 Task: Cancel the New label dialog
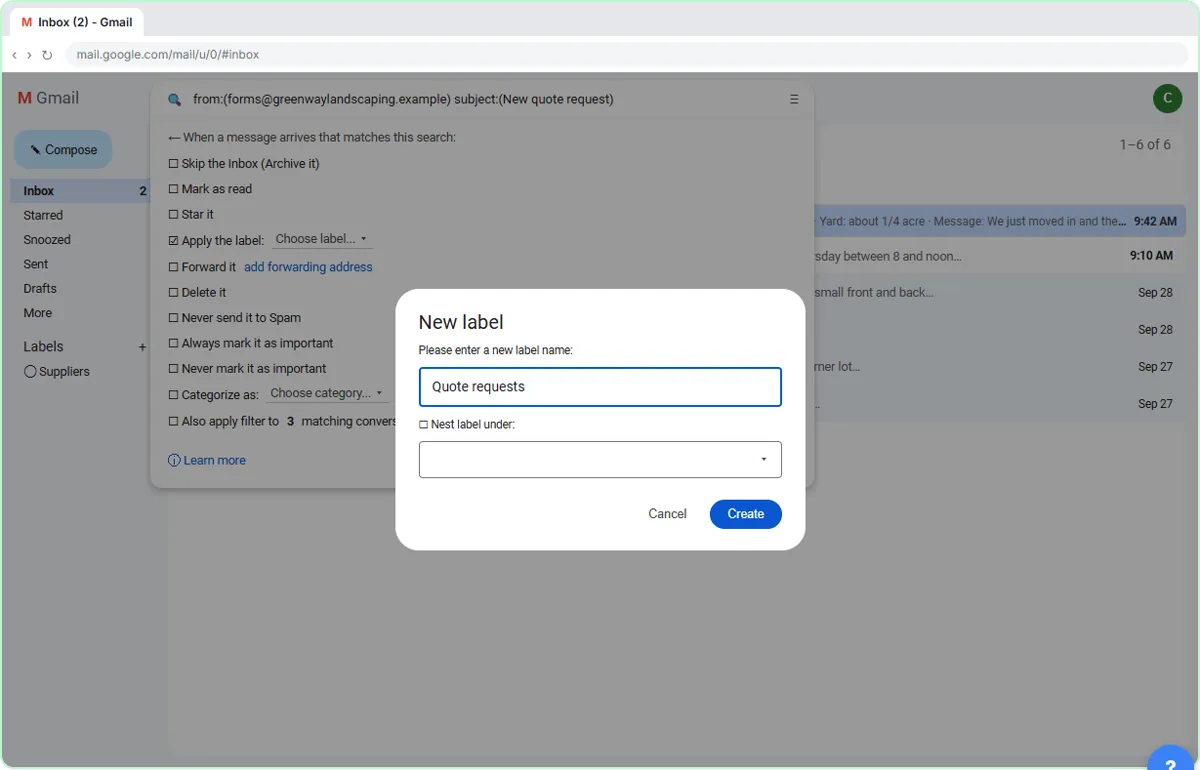coord(667,514)
